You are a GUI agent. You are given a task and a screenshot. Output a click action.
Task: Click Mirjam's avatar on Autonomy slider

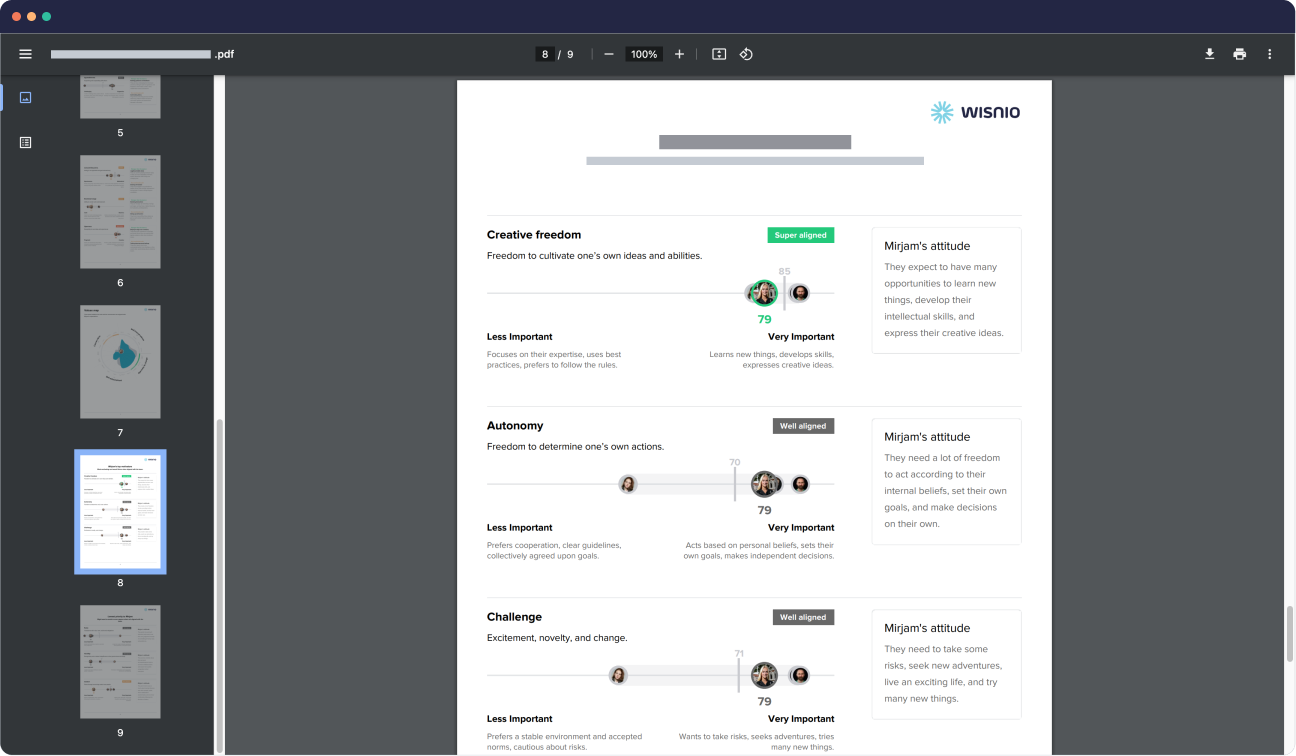click(x=764, y=484)
